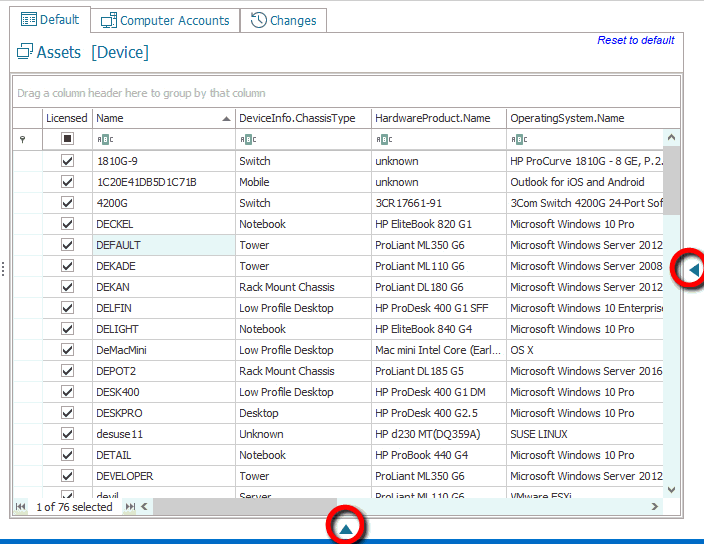Sort by DeviceInfo.ChassisType column header
This screenshot has width=704, height=544.
[x=304, y=118]
